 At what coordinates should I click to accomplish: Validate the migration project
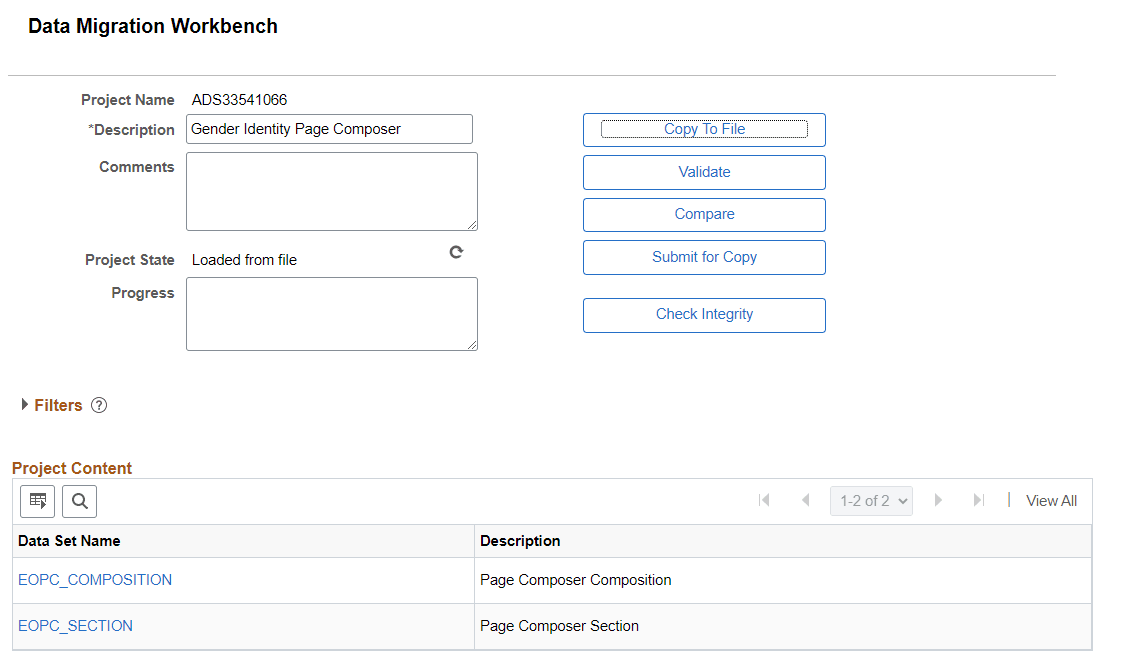point(704,172)
